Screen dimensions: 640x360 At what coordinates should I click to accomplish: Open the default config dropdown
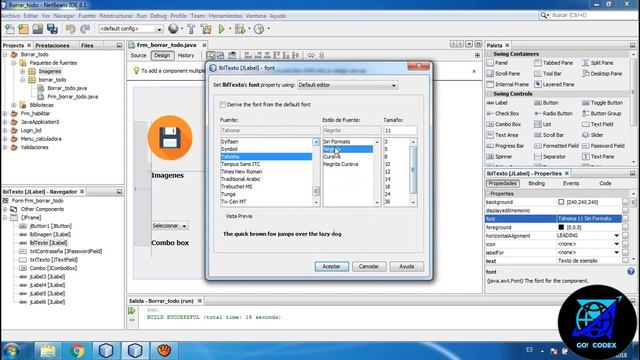[x=131, y=29]
